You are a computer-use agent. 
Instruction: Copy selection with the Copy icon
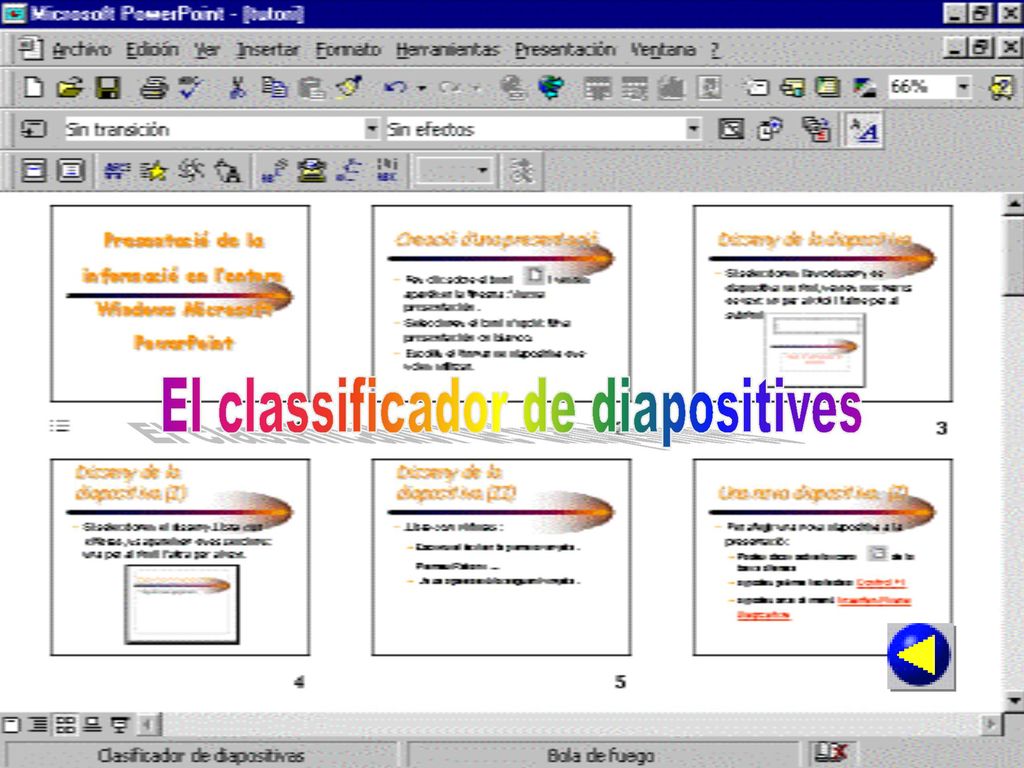click(275, 87)
